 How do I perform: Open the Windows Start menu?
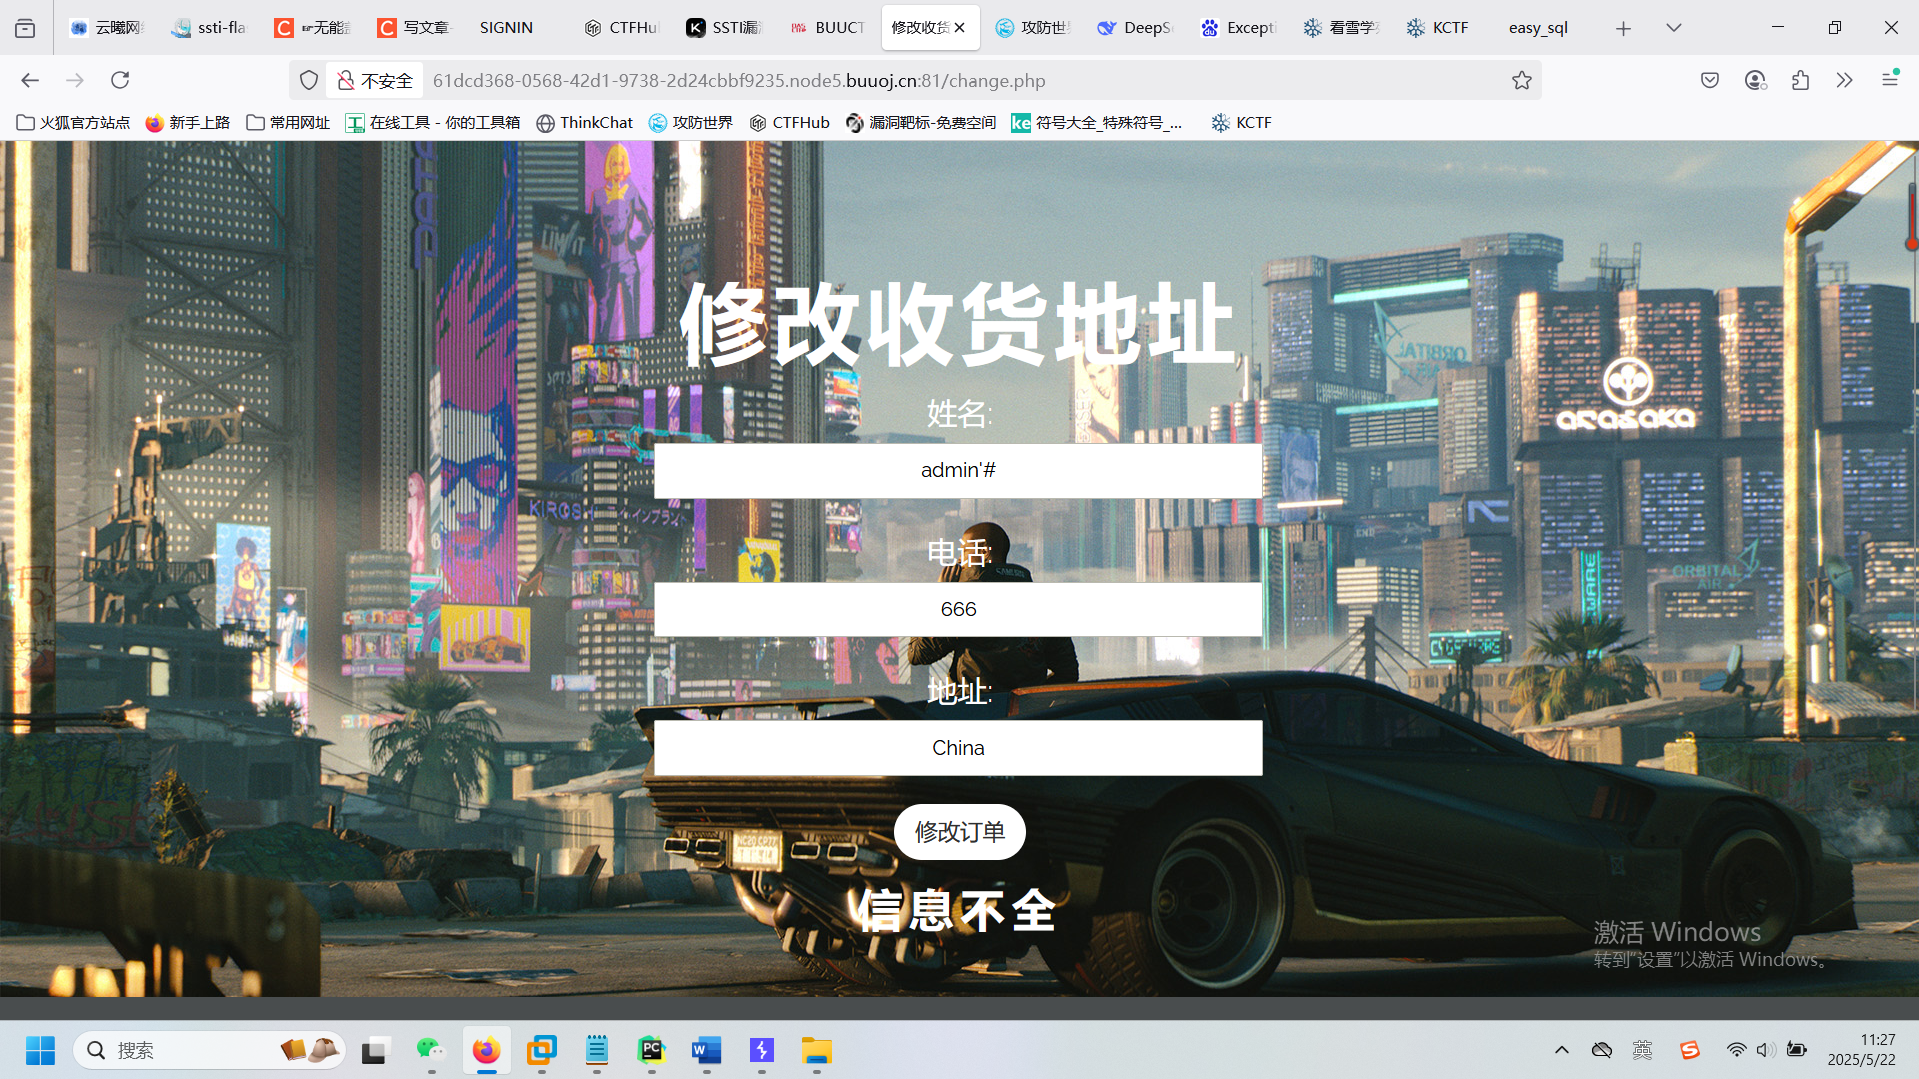click(x=40, y=1050)
